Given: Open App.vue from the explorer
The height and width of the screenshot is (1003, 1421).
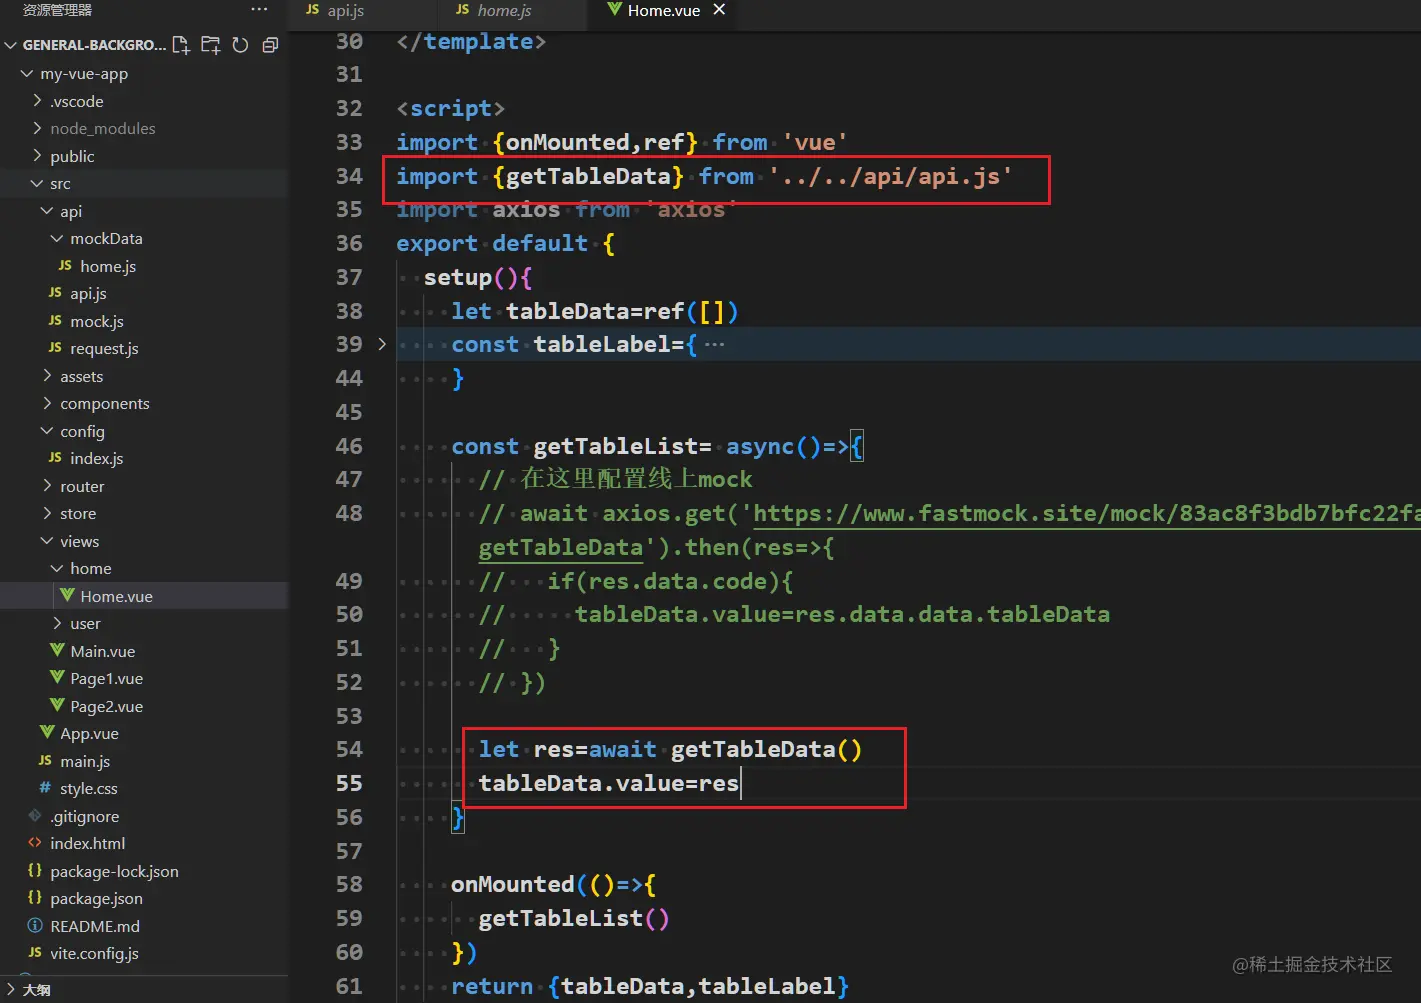Looking at the screenshot, I should (89, 733).
